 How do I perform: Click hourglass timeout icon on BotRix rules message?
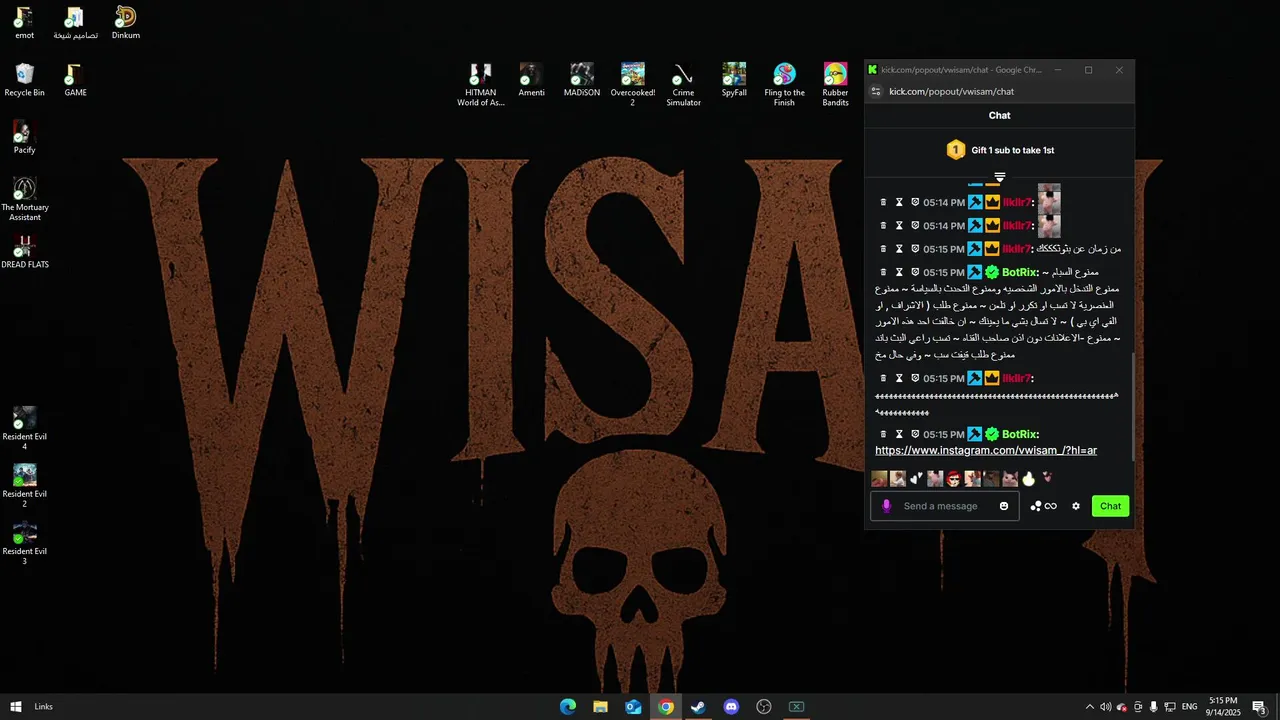click(899, 272)
